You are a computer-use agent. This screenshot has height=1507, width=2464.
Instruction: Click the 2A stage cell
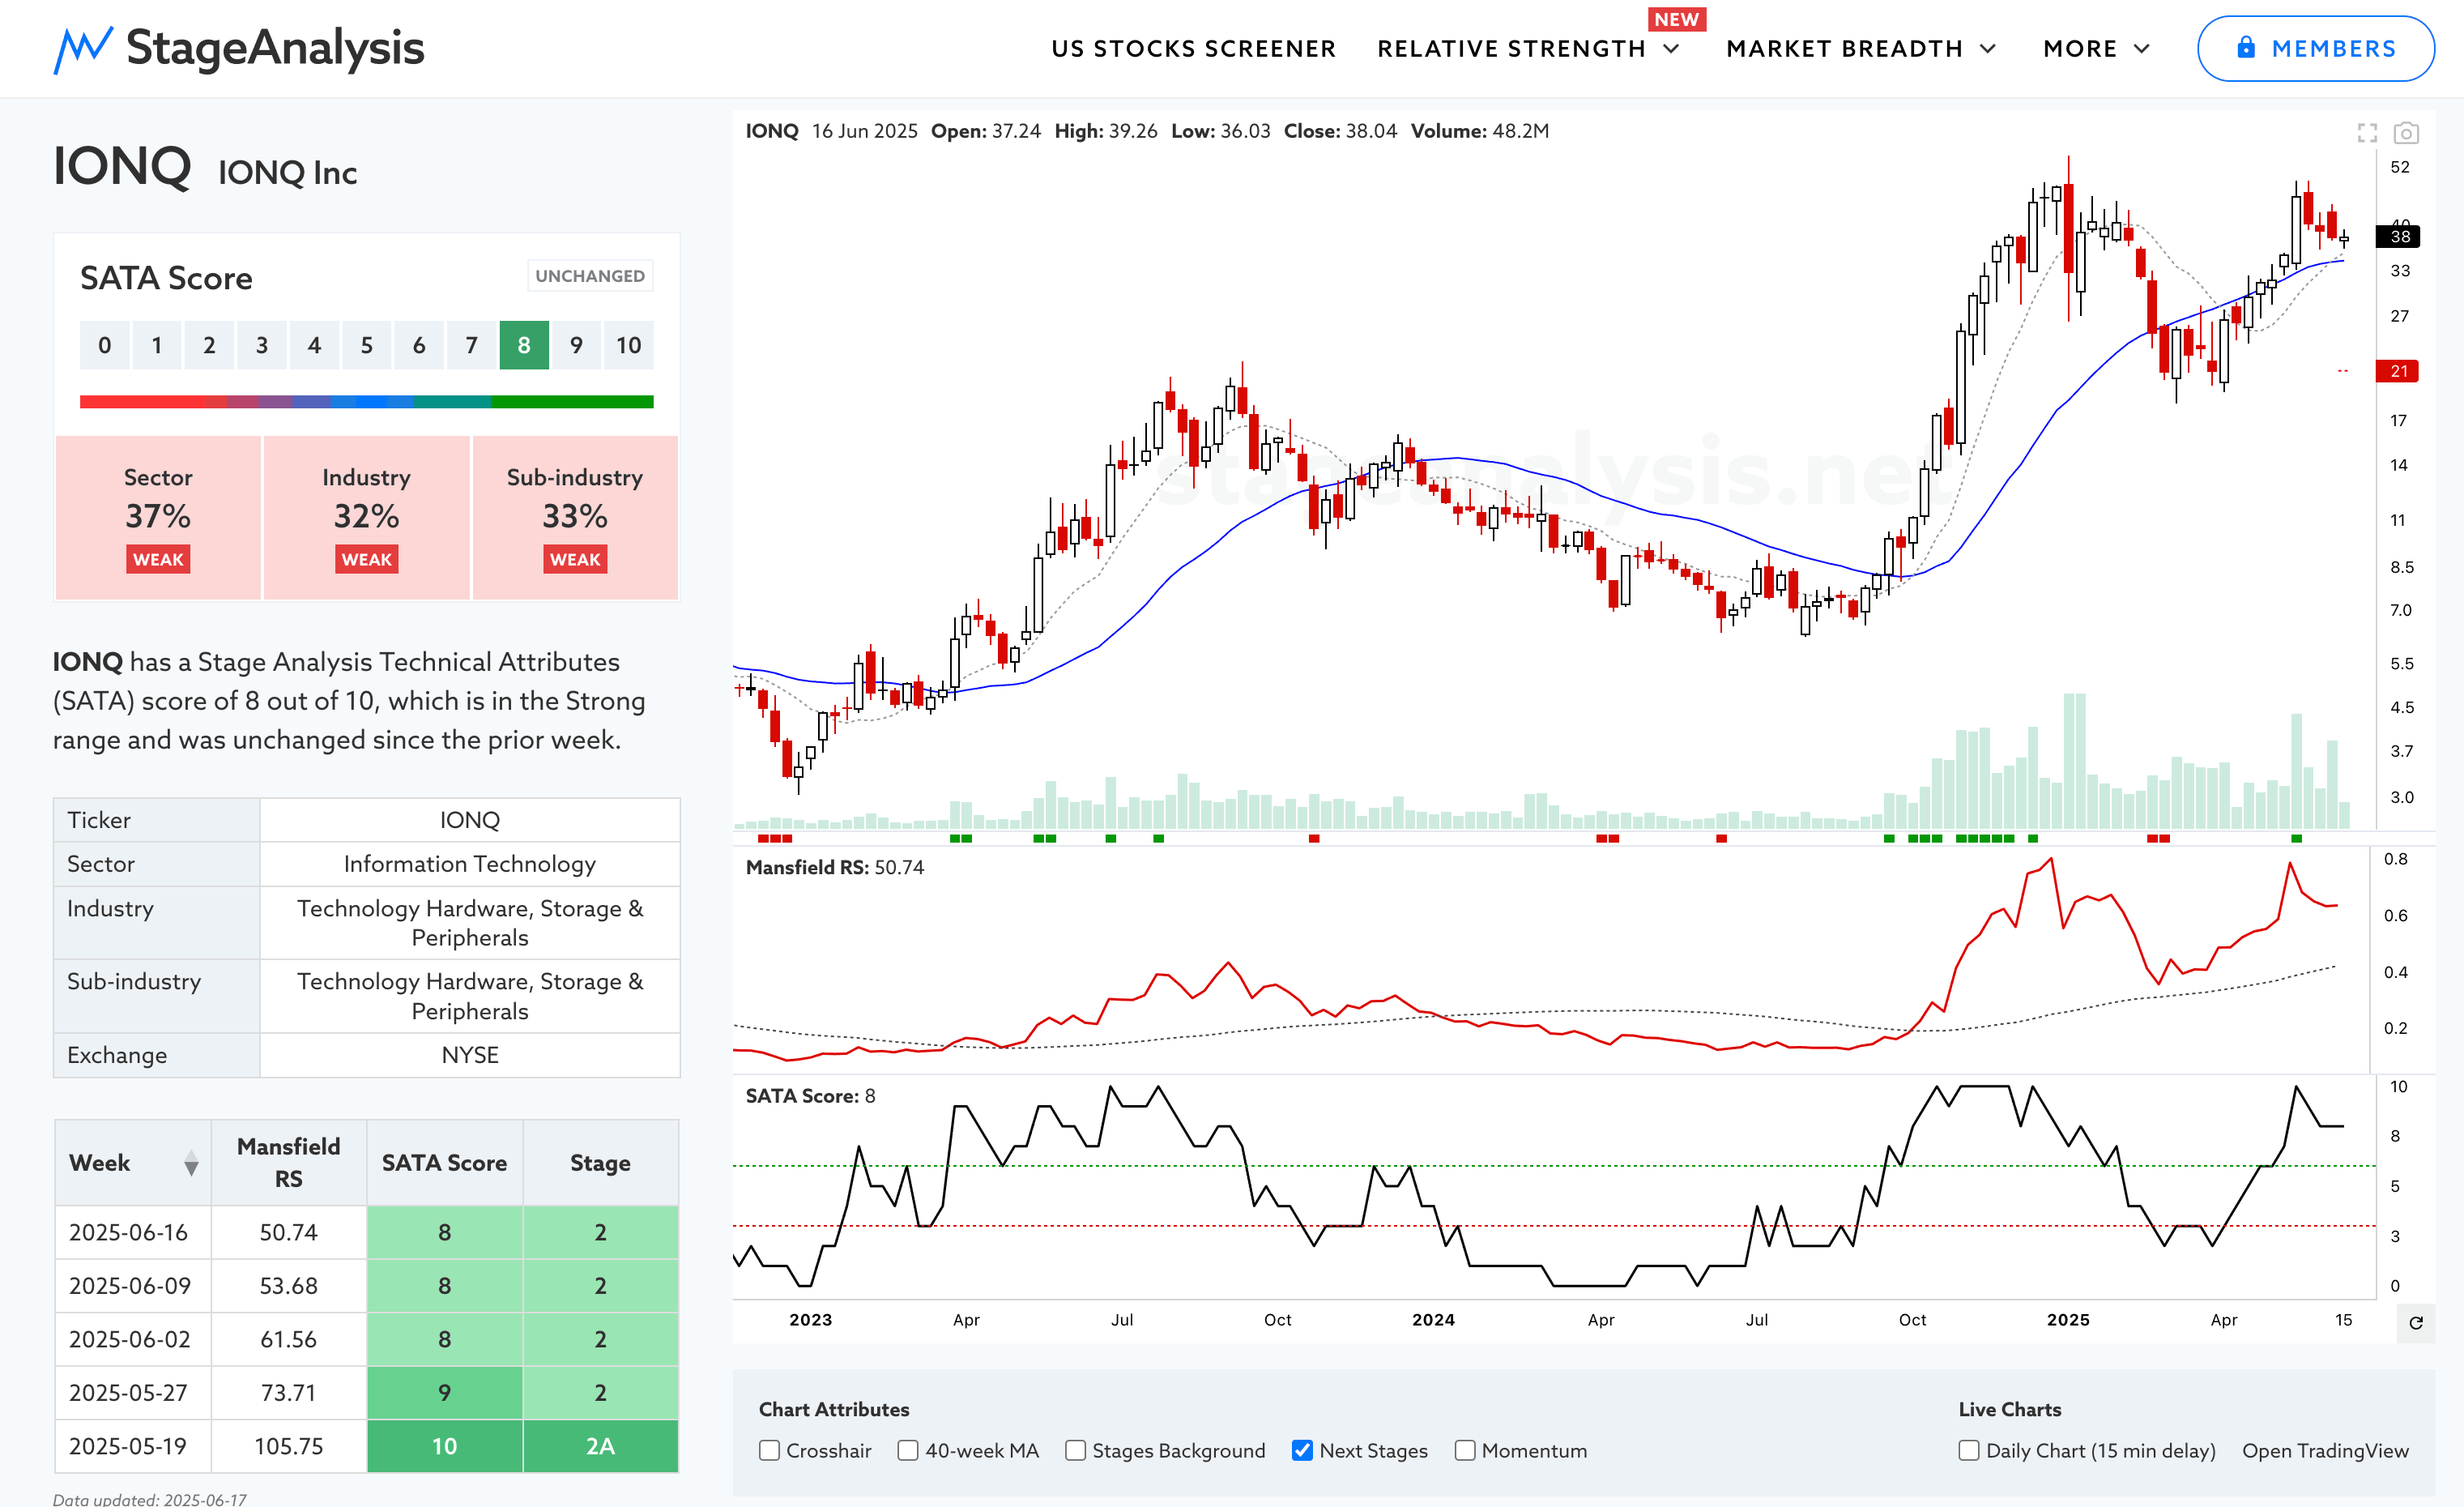[x=600, y=1446]
